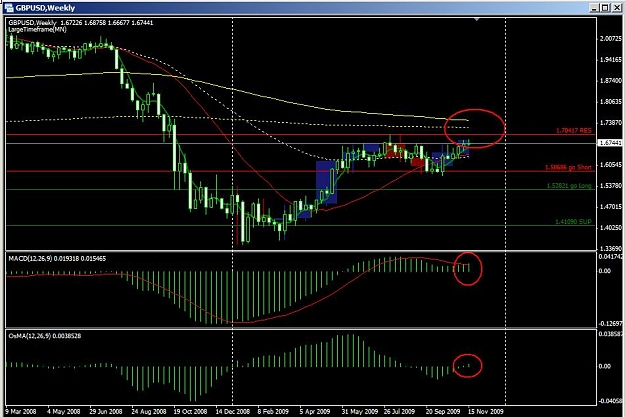Click the GBPUSD,Weekly OHLC header in chart
Screen dimensions: 625x417
[x=81, y=23]
